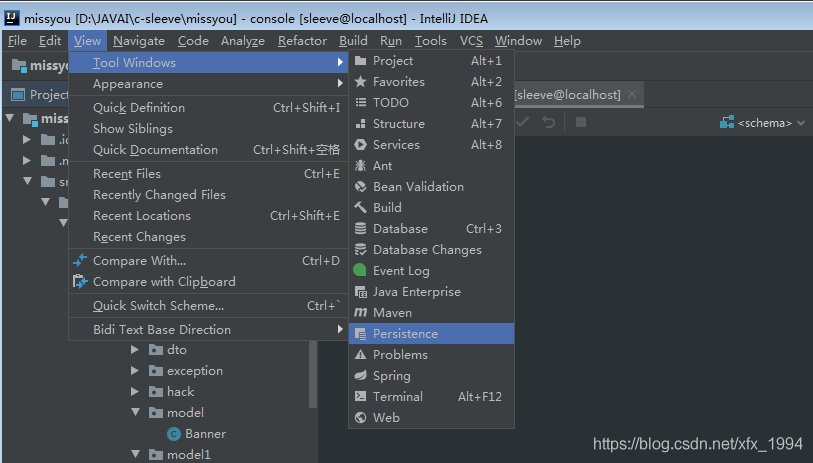
Task: Expand the dto folder
Action: point(135,350)
